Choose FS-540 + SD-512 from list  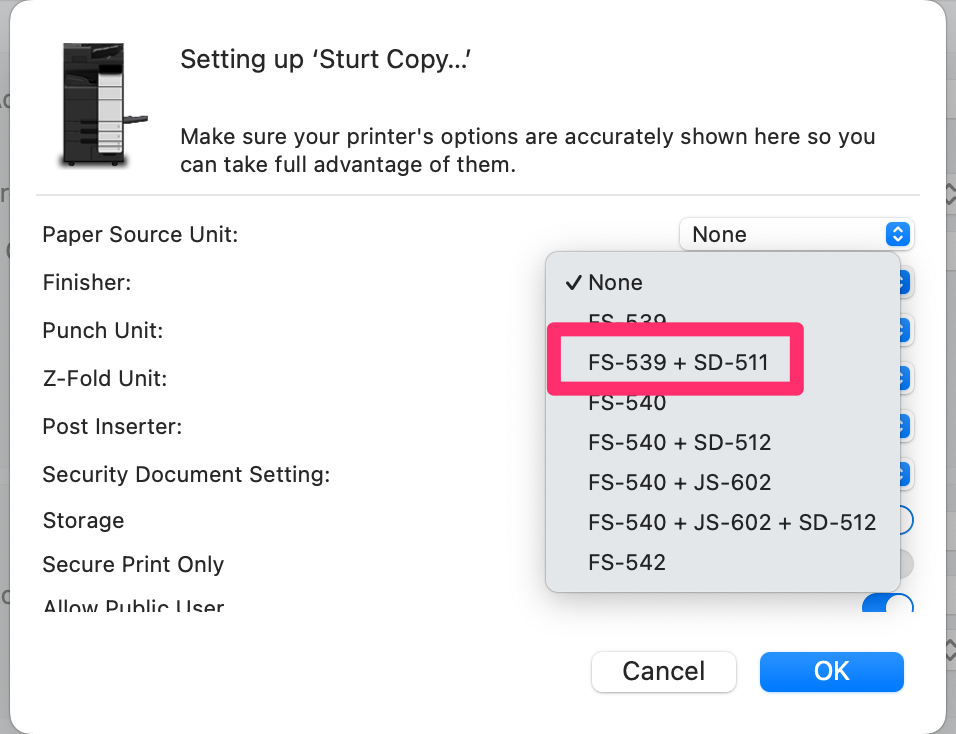(x=680, y=442)
